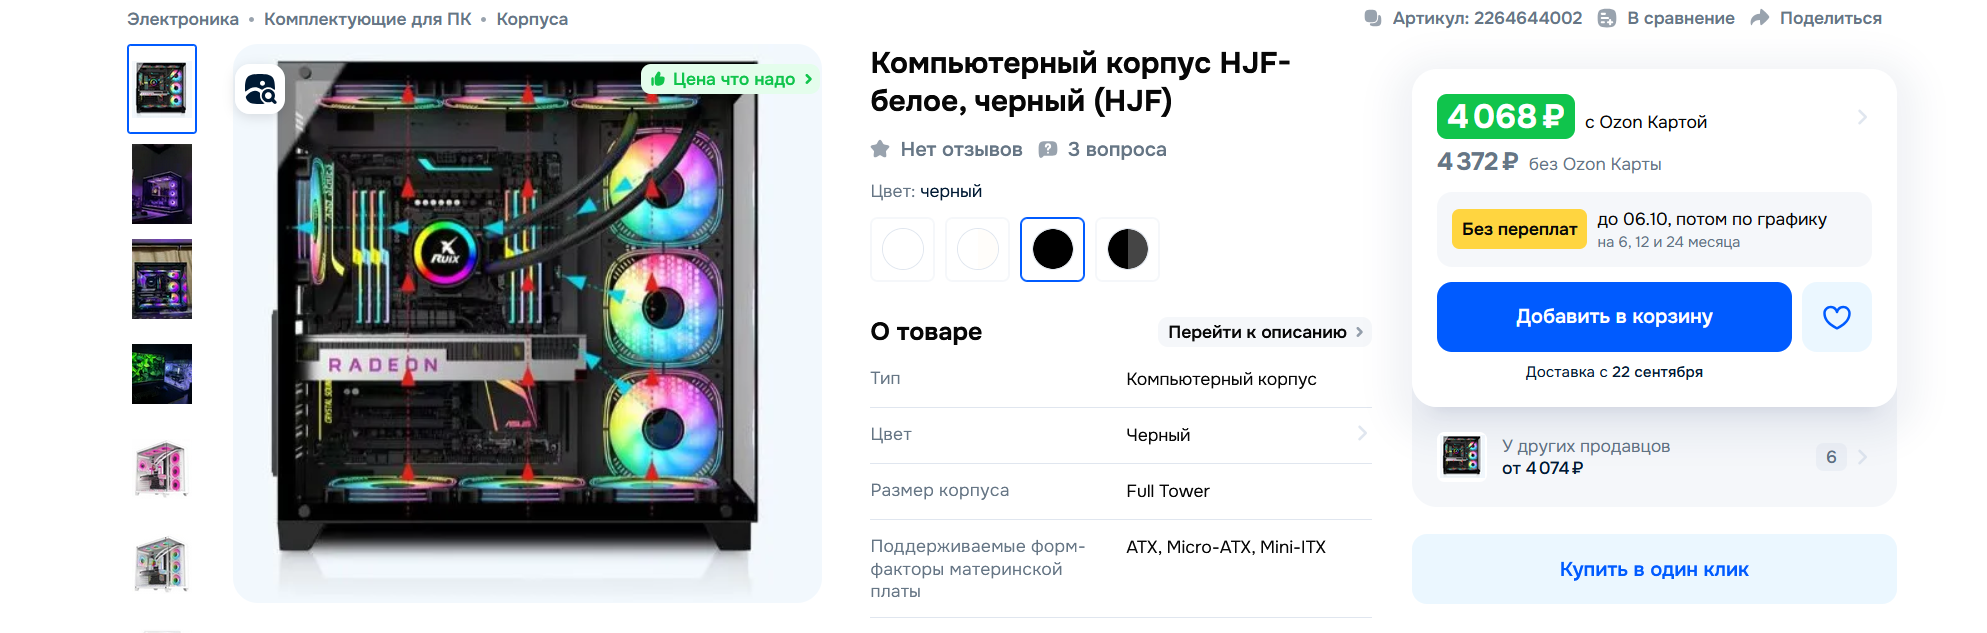Click the compare icon near 'В сравнение'
Viewport: 1987px width, 633px height.
pos(1607,18)
